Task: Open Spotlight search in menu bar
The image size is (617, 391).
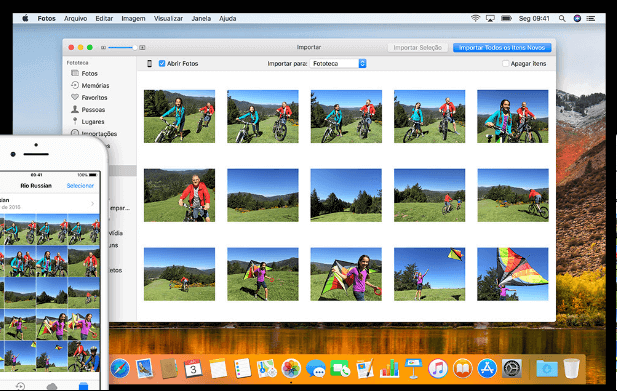Action: point(562,18)
